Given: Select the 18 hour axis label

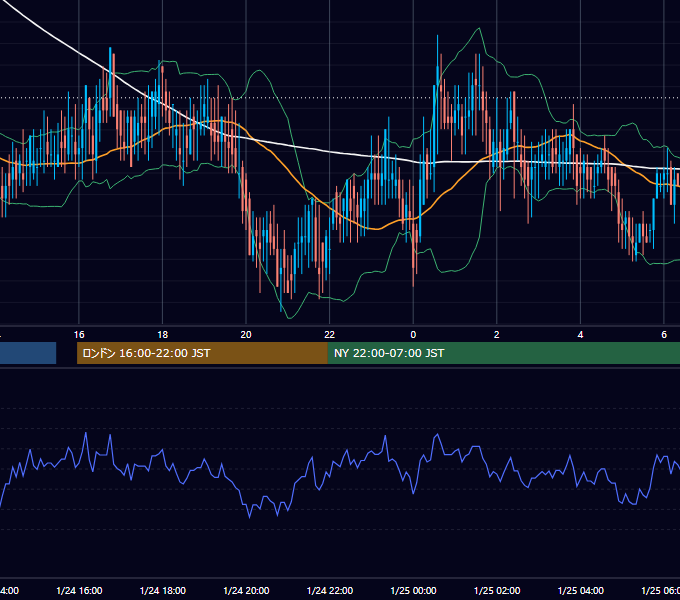Looking at the screenshot, I should pos(162,335).
